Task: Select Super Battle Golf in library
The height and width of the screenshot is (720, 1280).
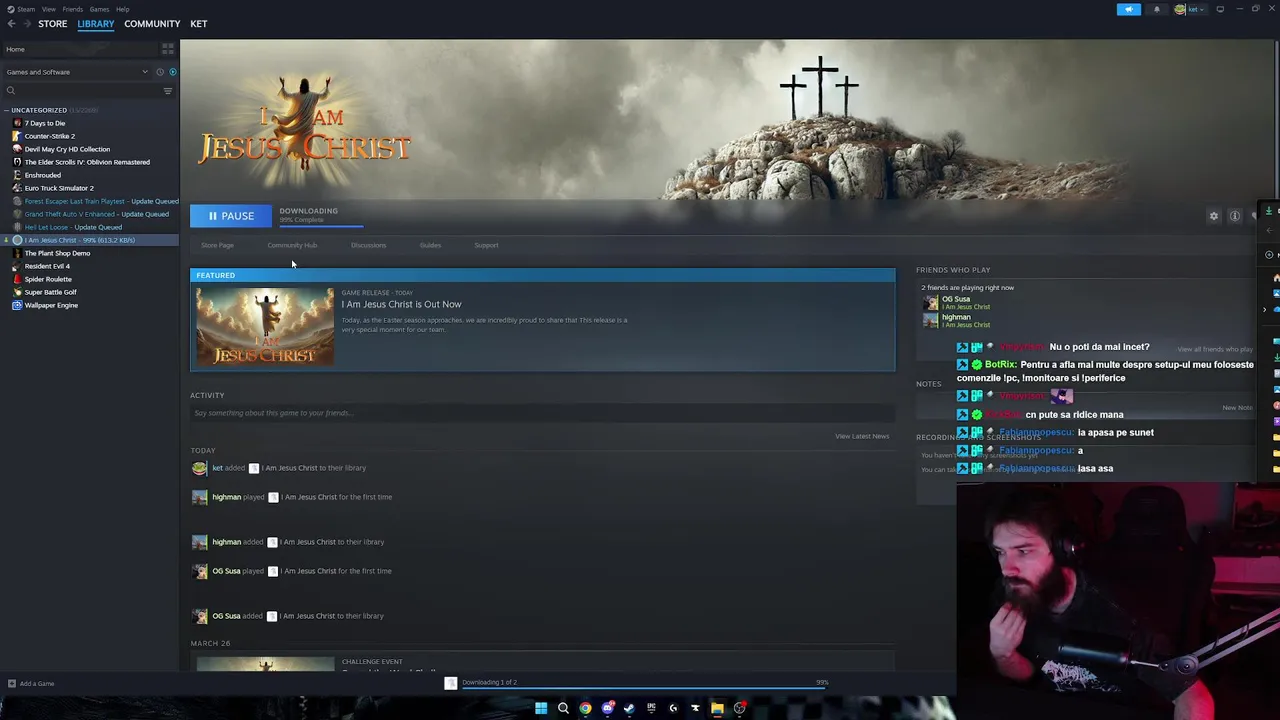Action: point(50,292)
